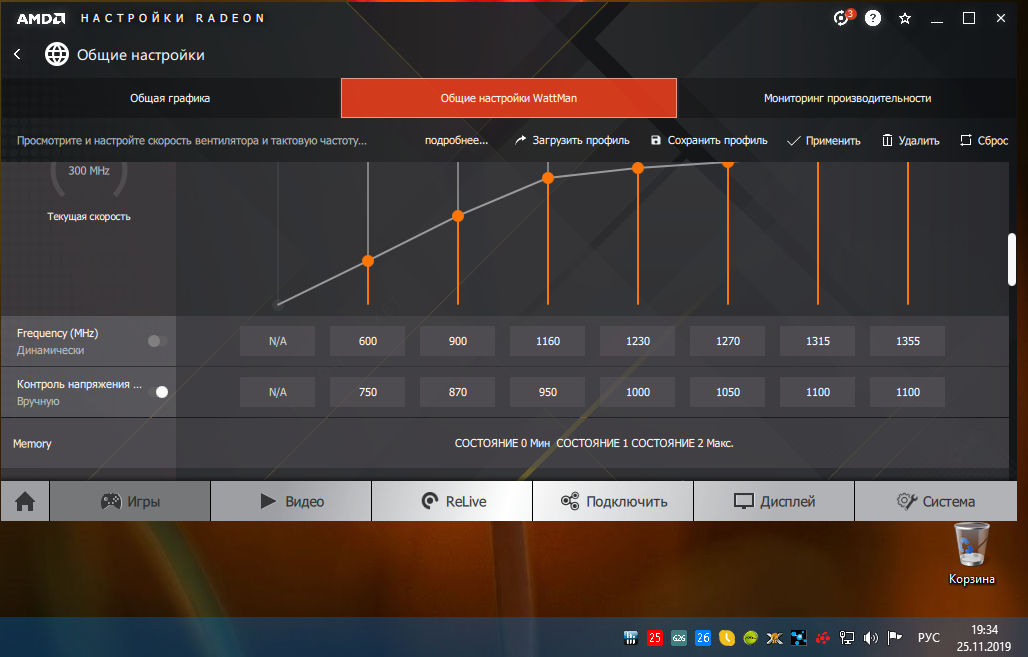
Task: Toggle Frequency (MHz) dynamic switch
Action: (157, 341)
